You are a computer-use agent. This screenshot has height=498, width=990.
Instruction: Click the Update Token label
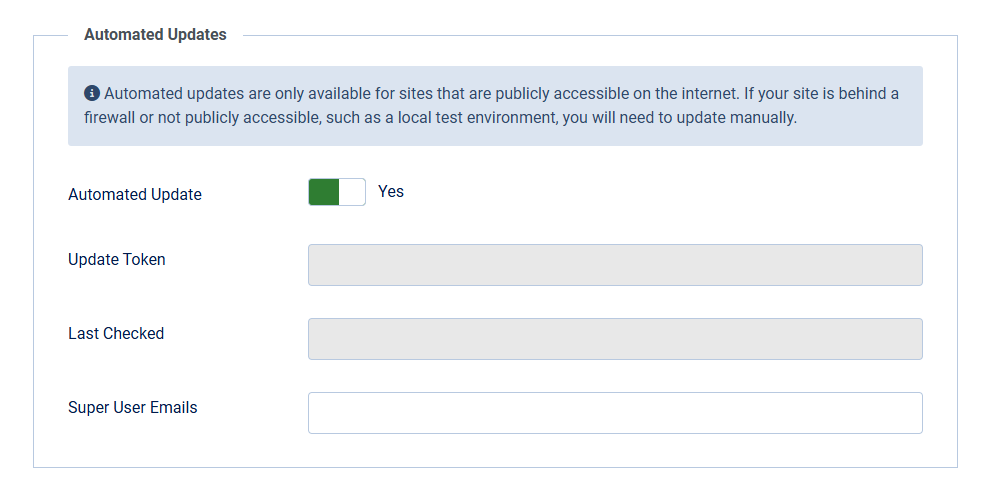[117, 259]
